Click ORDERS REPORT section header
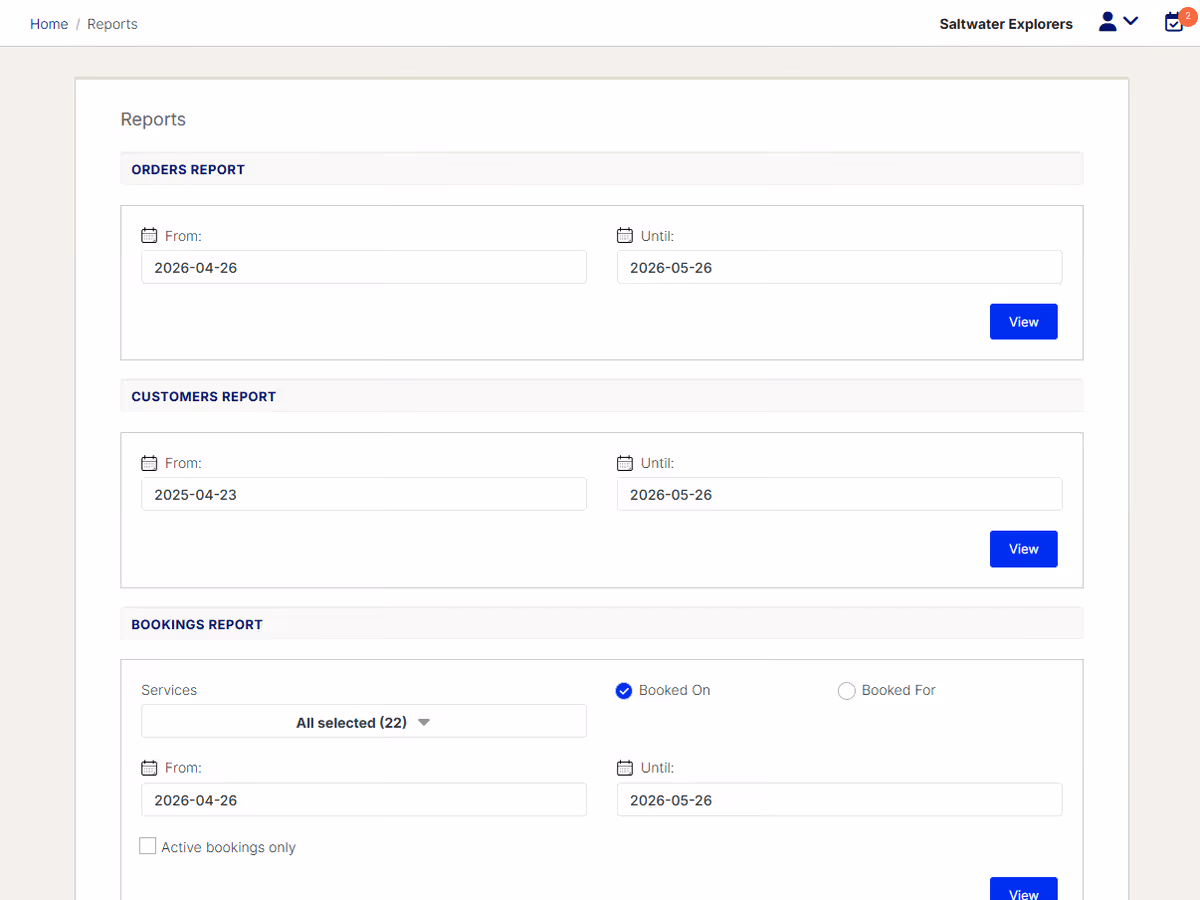 [602, 169]
